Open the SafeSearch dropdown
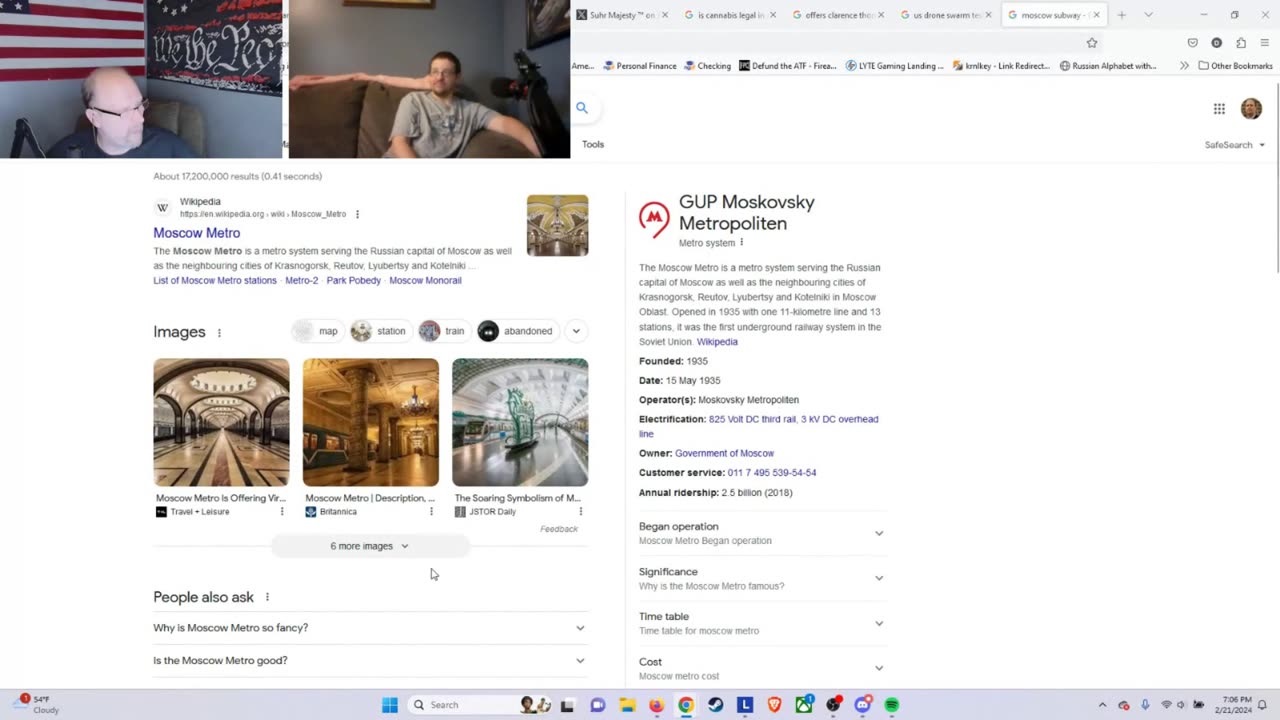Image resolution: width=1280 pixels, height=720 pixels. (1234, 145)
